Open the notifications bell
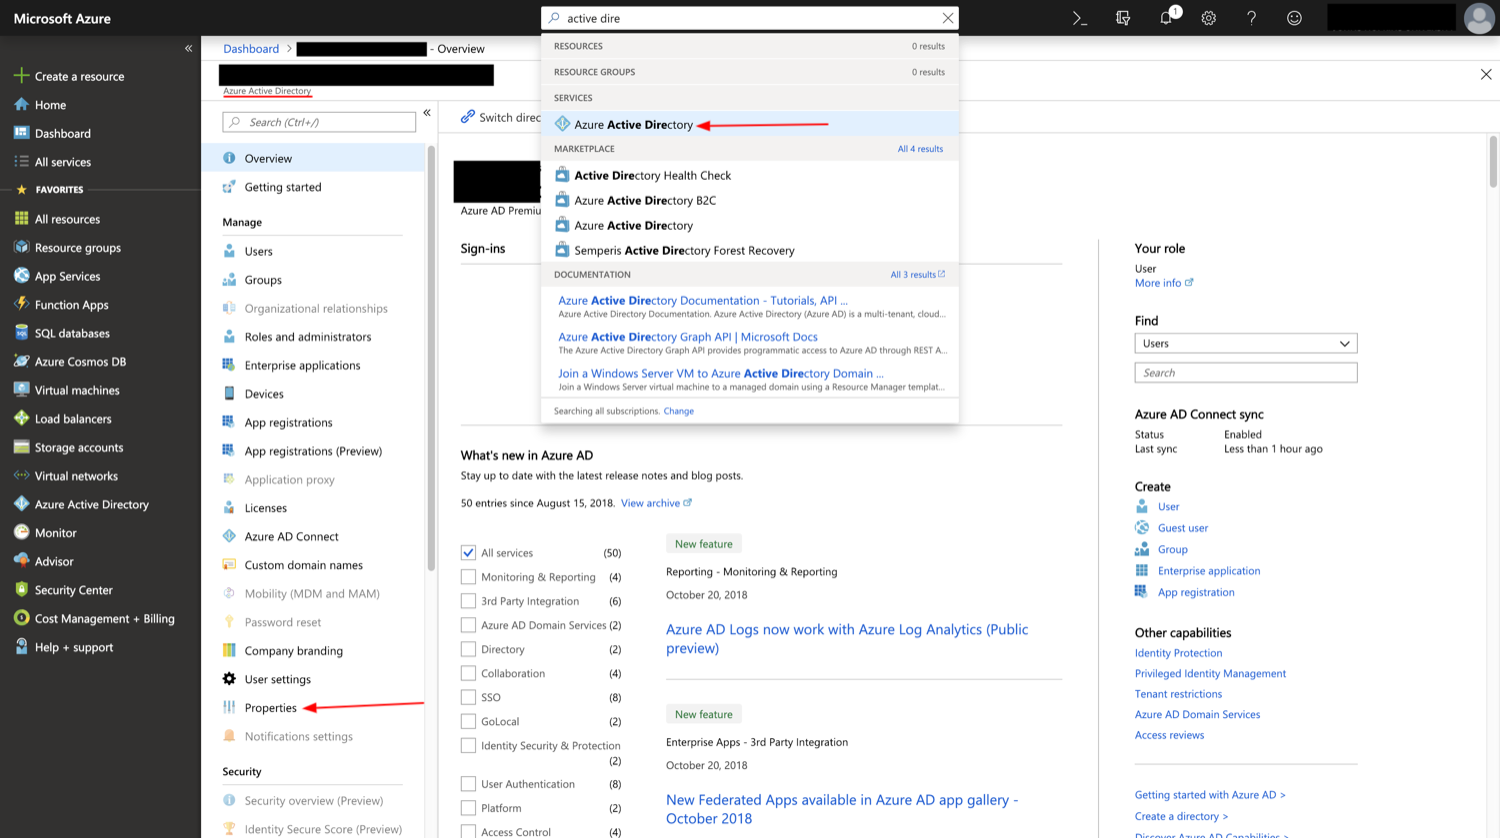 click(1166, 18)
